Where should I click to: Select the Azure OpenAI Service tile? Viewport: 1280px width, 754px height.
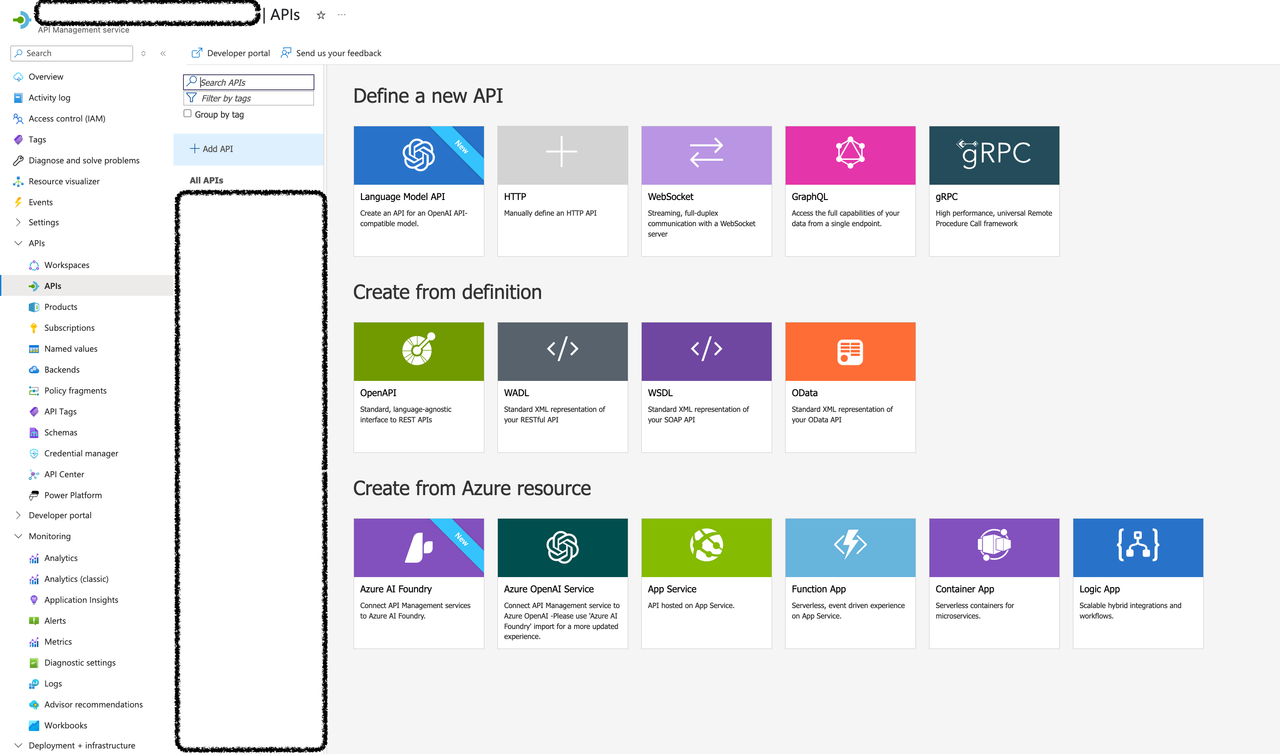click(562, 583)
